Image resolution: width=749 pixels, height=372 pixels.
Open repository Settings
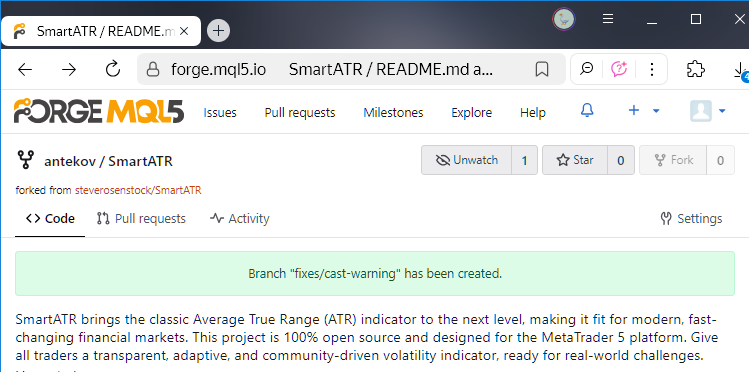point(691,219)
